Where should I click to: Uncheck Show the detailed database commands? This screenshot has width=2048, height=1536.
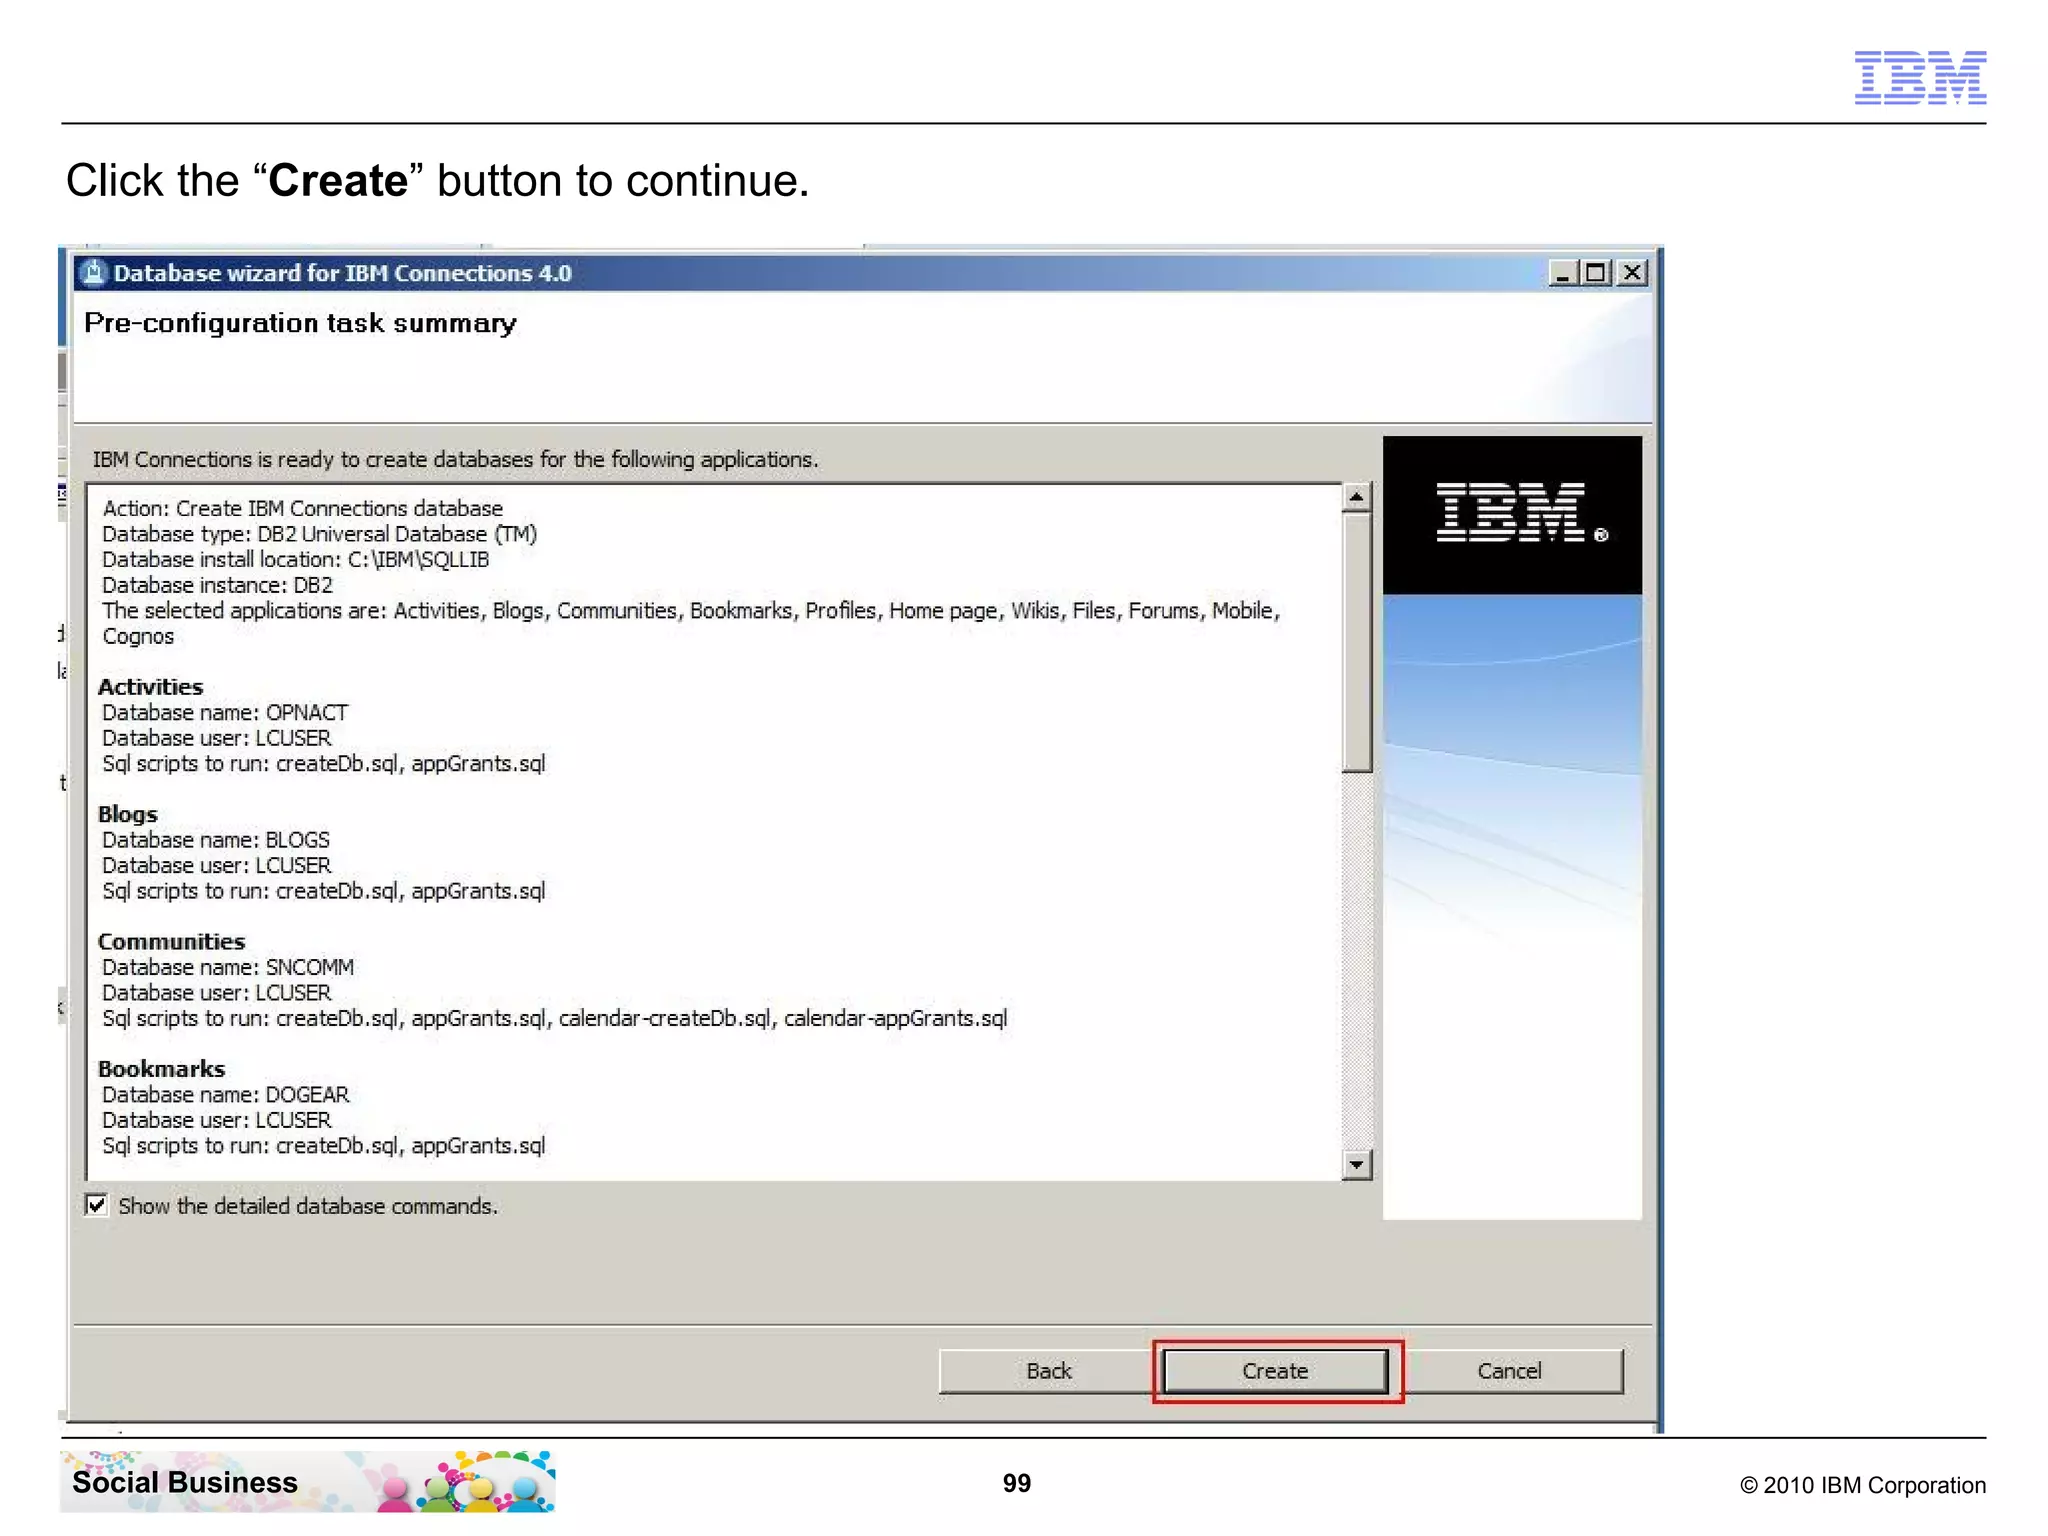tap(97, 1205)
